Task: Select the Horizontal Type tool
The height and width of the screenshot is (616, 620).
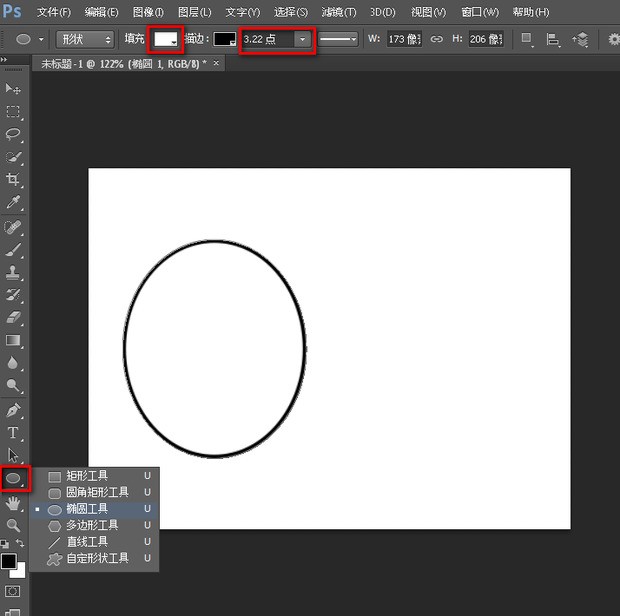Action: tap(14, 433)
